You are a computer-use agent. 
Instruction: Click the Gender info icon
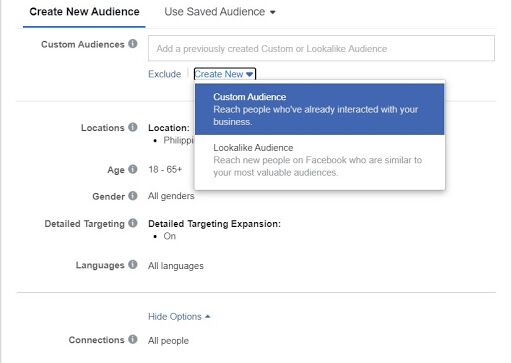(x=133, y=196)
